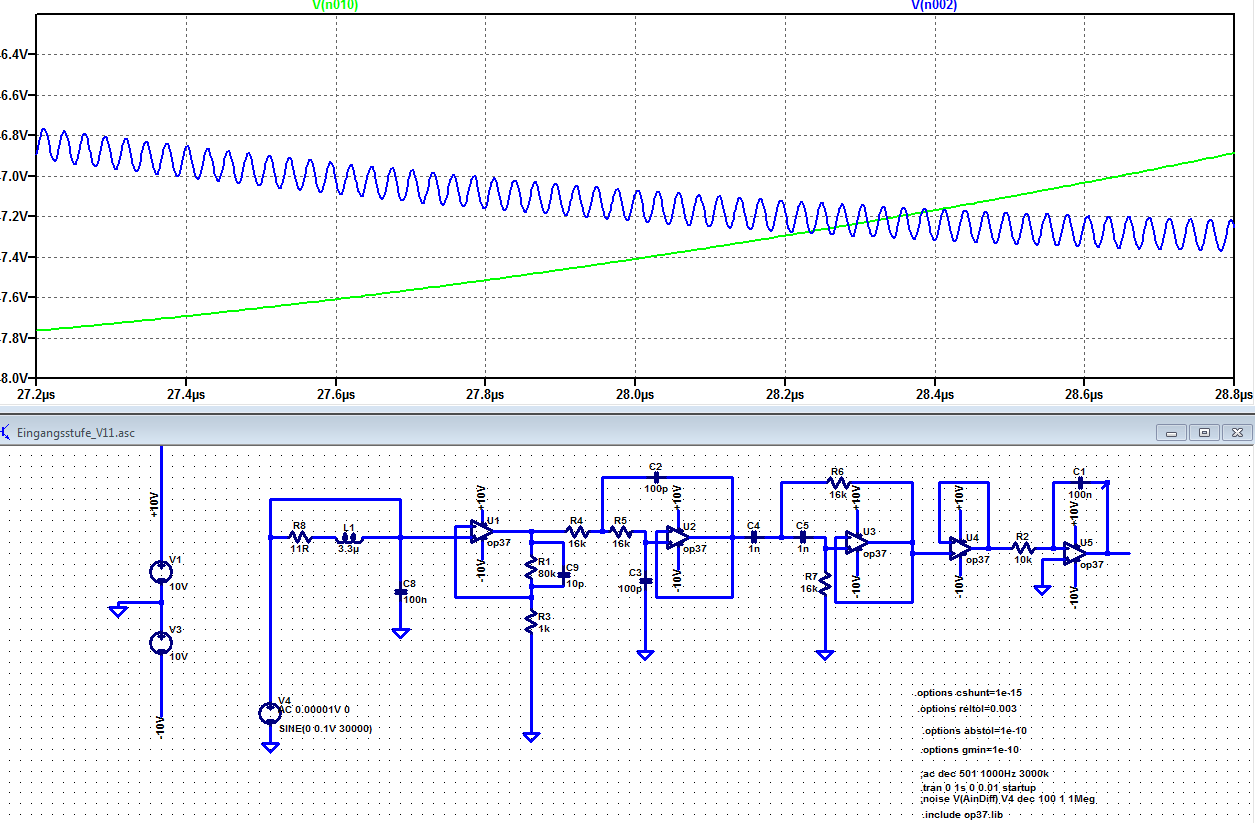The image size is (1255, 823).
Task: Click the +10V net label above V1
Action: click(154, 504)
